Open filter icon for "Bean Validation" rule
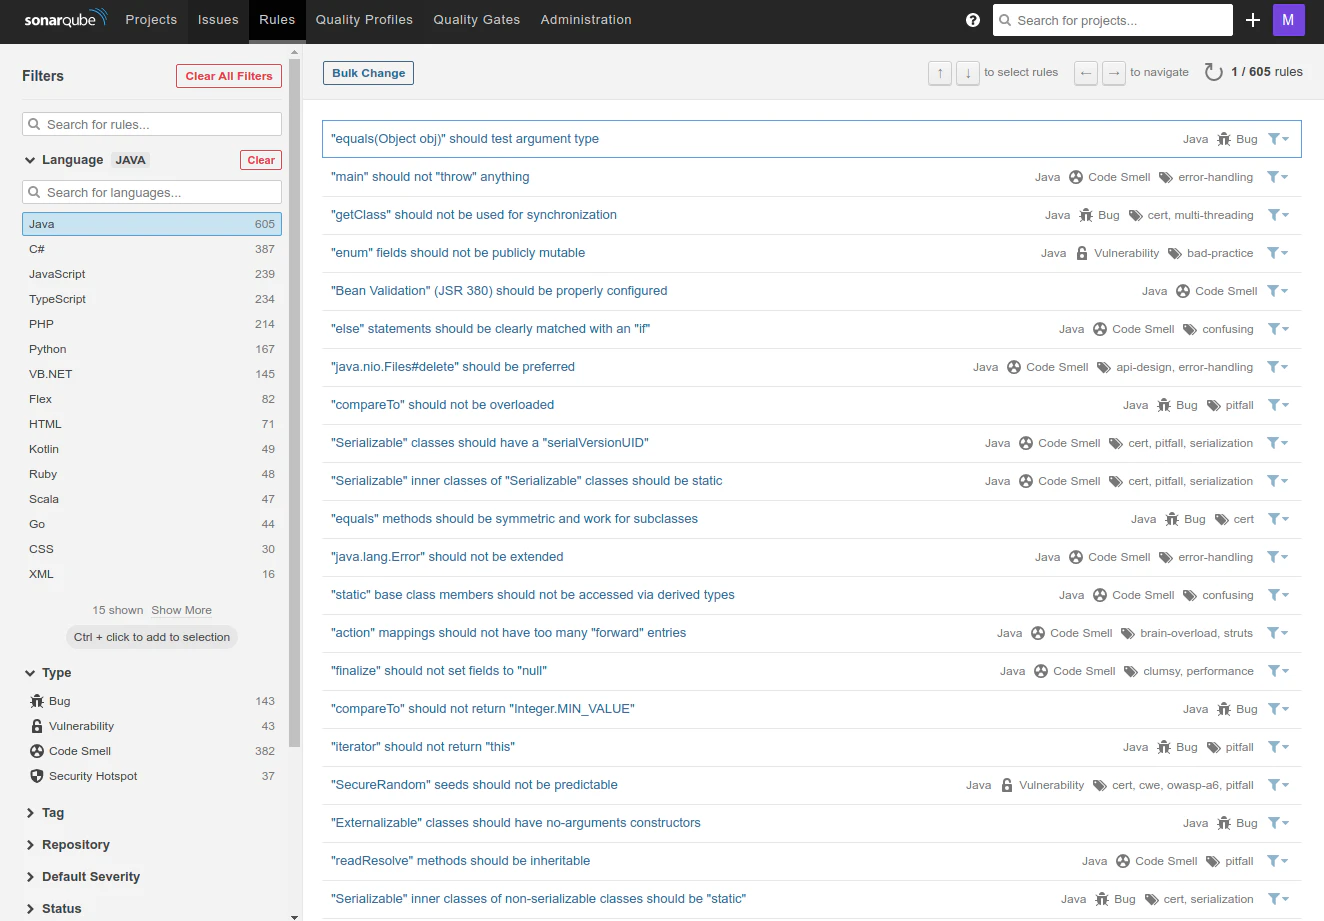 click(1278, 291)
